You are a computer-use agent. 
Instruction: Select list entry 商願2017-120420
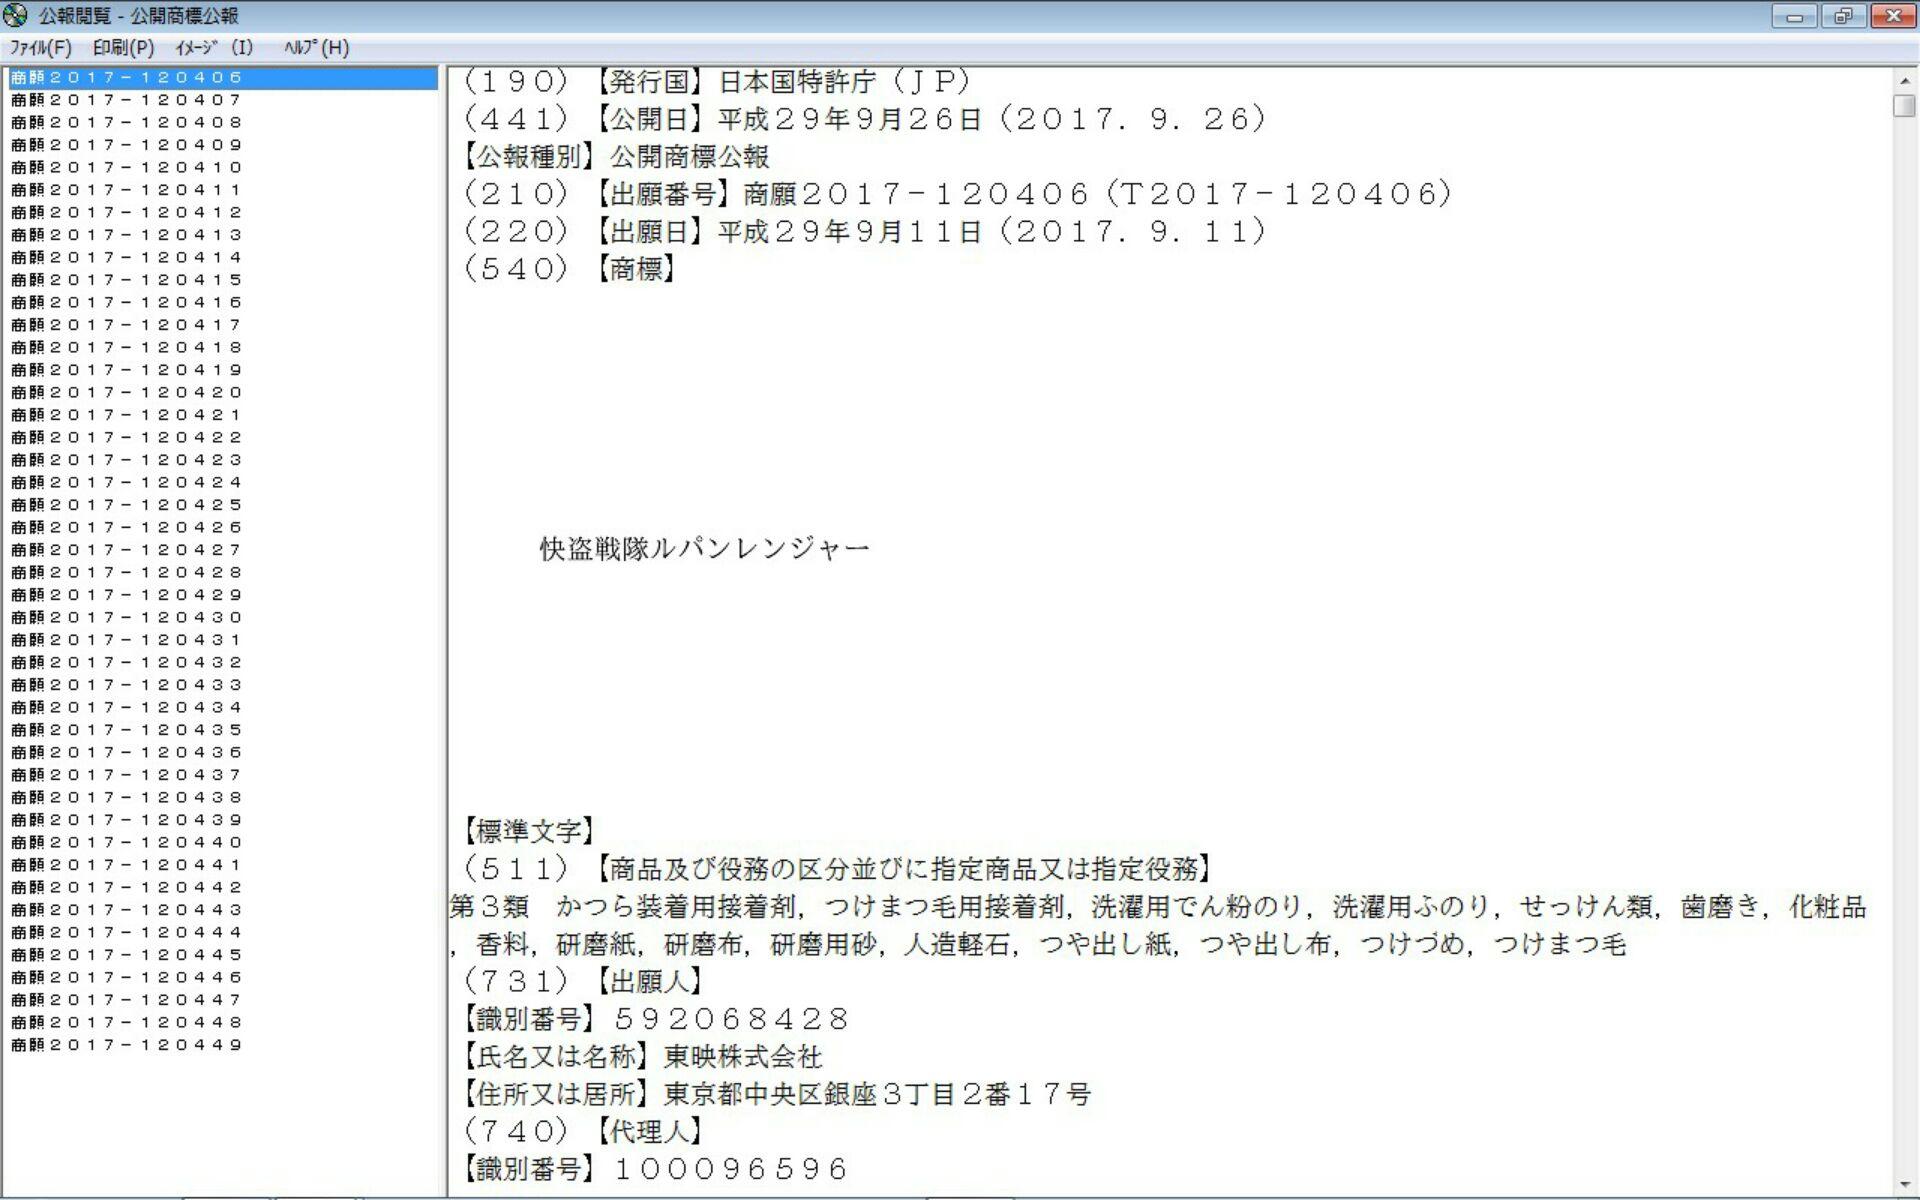[x=127, y=392]
